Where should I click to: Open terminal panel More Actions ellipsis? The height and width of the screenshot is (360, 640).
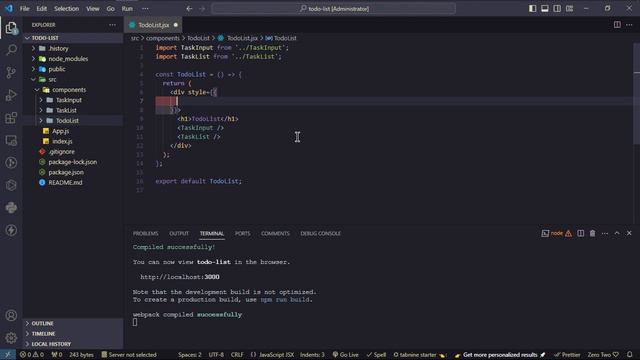coord(604,233)
